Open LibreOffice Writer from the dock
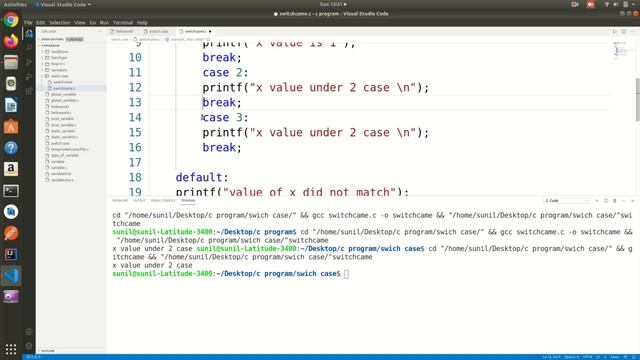This screenshot has width=640, height=360. point(11,105)
